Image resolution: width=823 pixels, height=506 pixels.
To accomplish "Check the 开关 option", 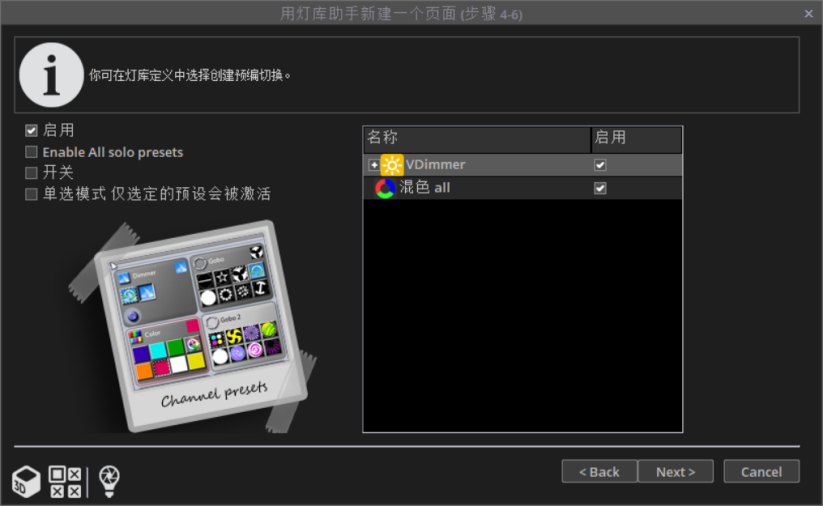I will click(x=32, y=173).
